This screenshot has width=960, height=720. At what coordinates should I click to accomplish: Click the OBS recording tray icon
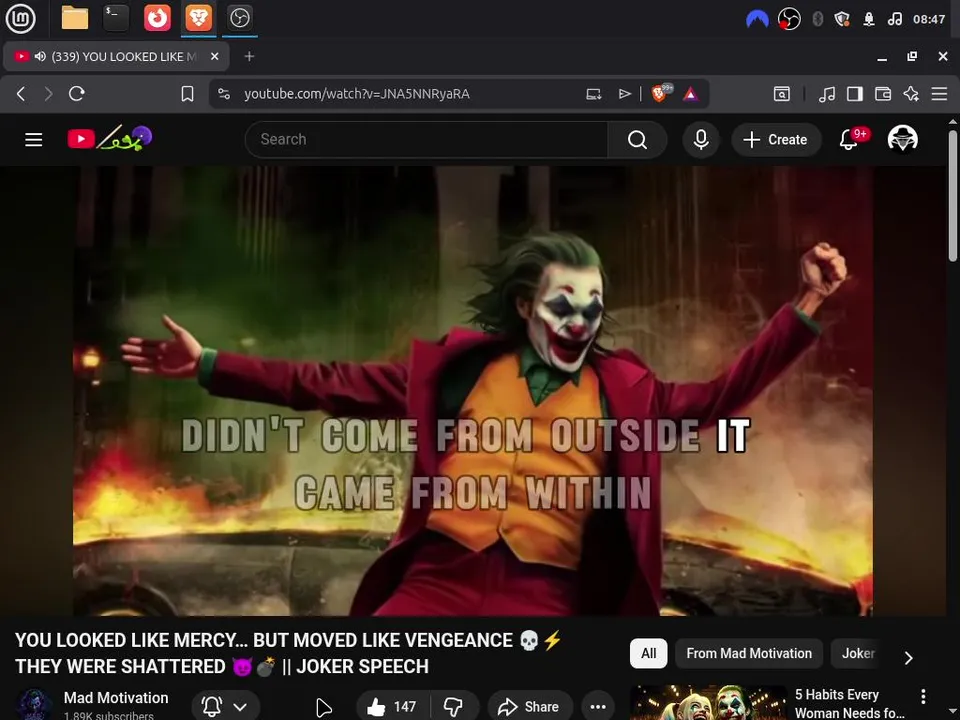point(789,19)
